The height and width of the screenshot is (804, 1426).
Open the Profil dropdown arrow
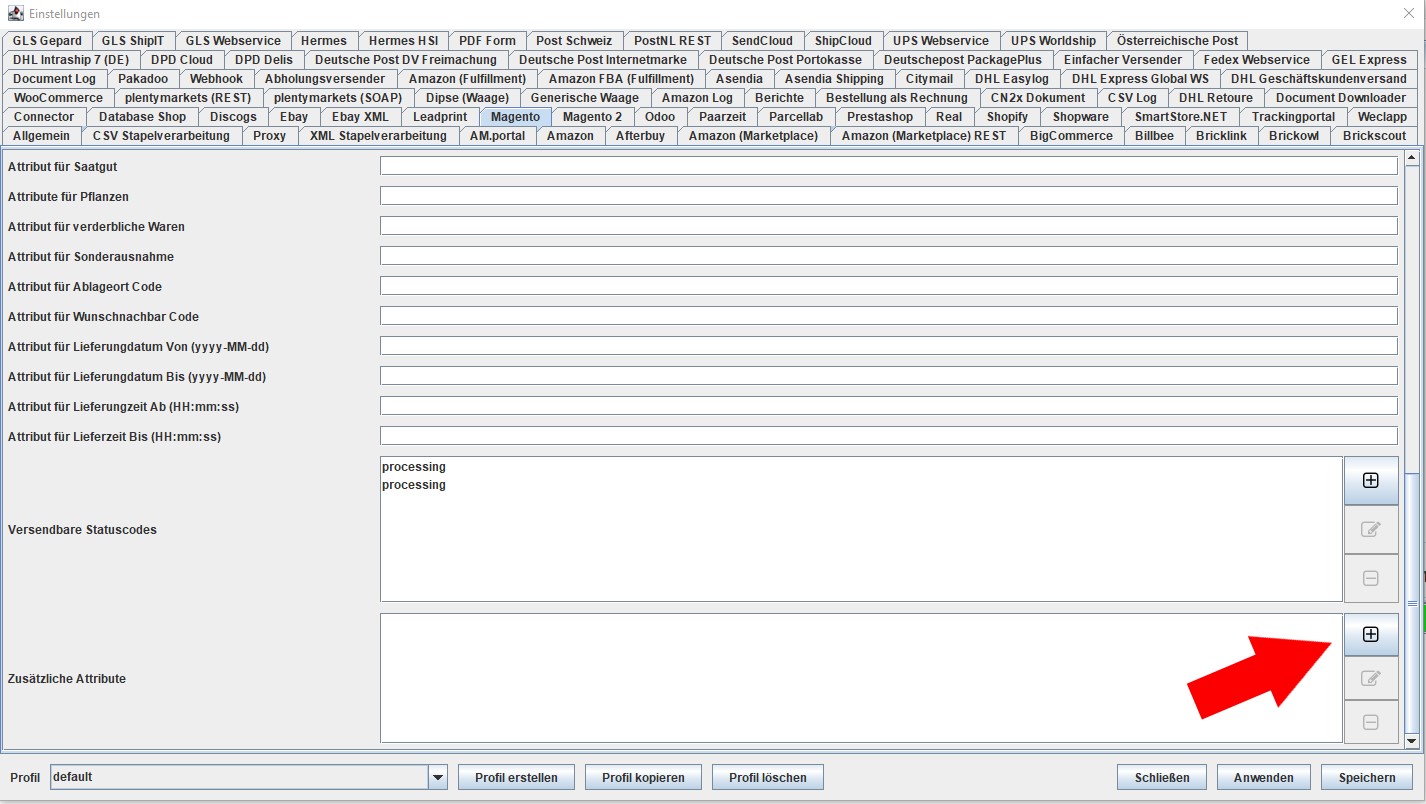[437, 777]
